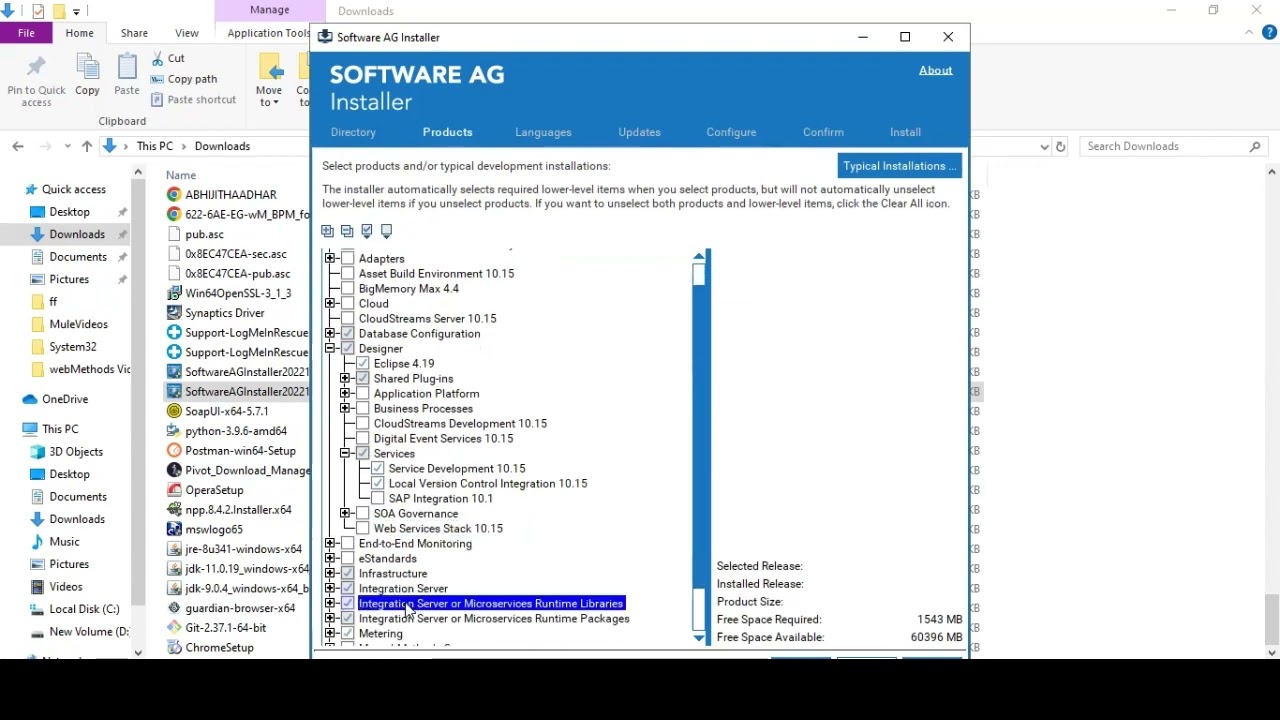Collapse the Services tree node
This screenshot has width=1280, height=720.
[345, 454]
